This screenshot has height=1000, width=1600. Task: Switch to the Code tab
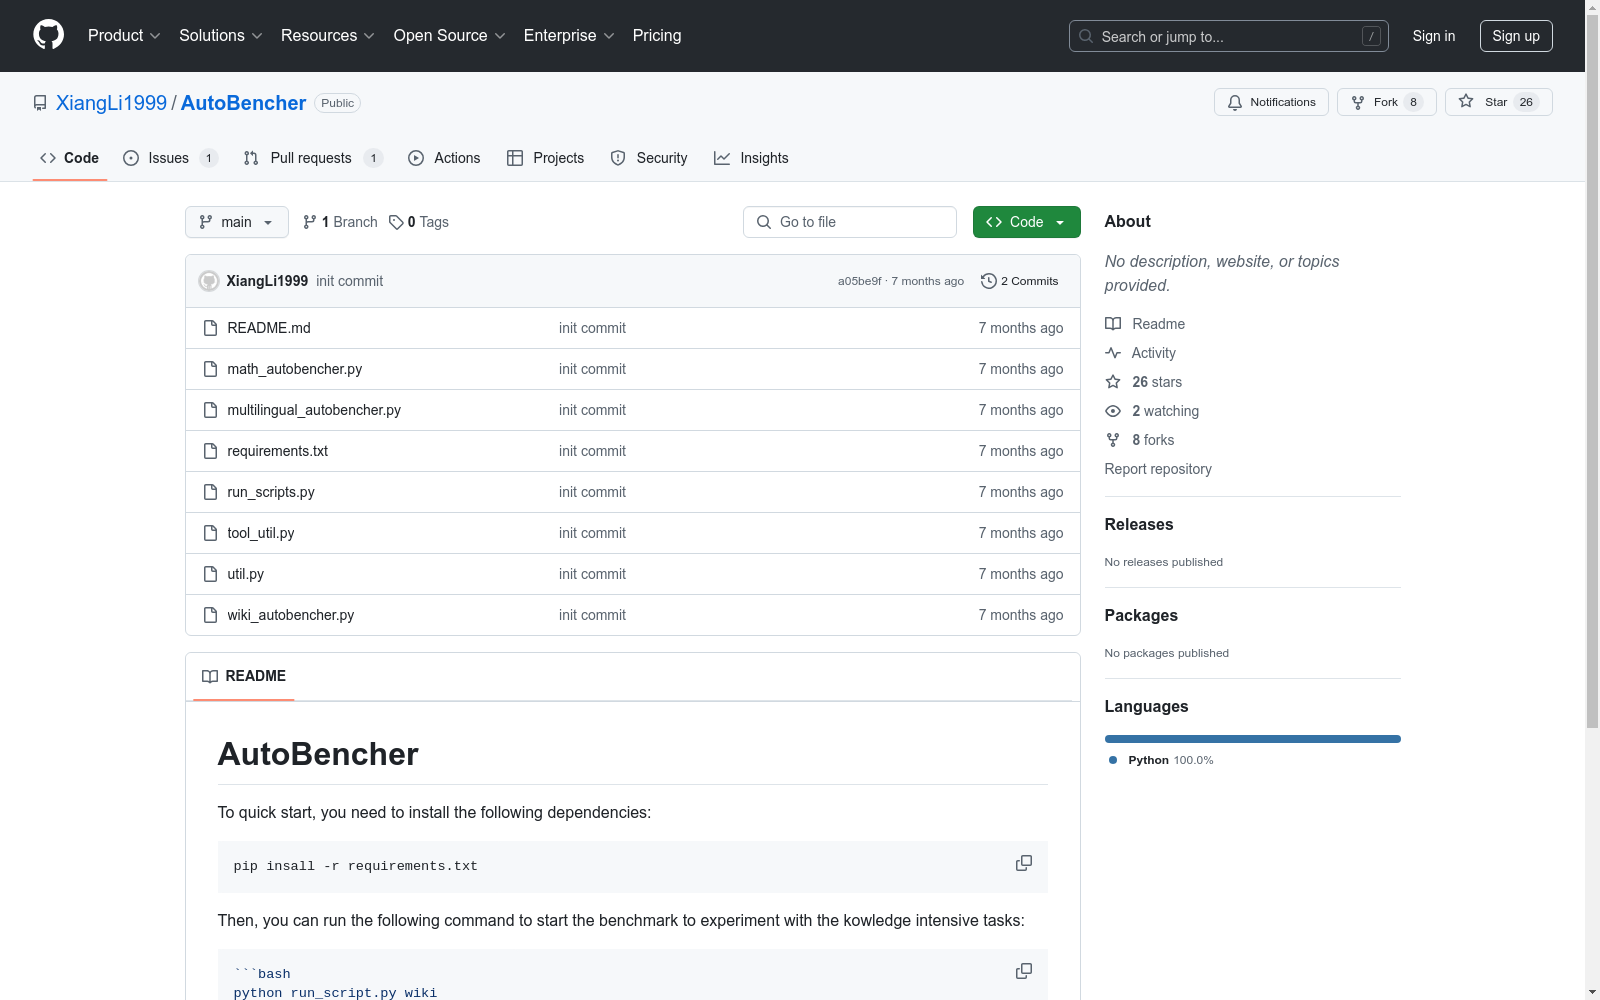tap(70, 158)
